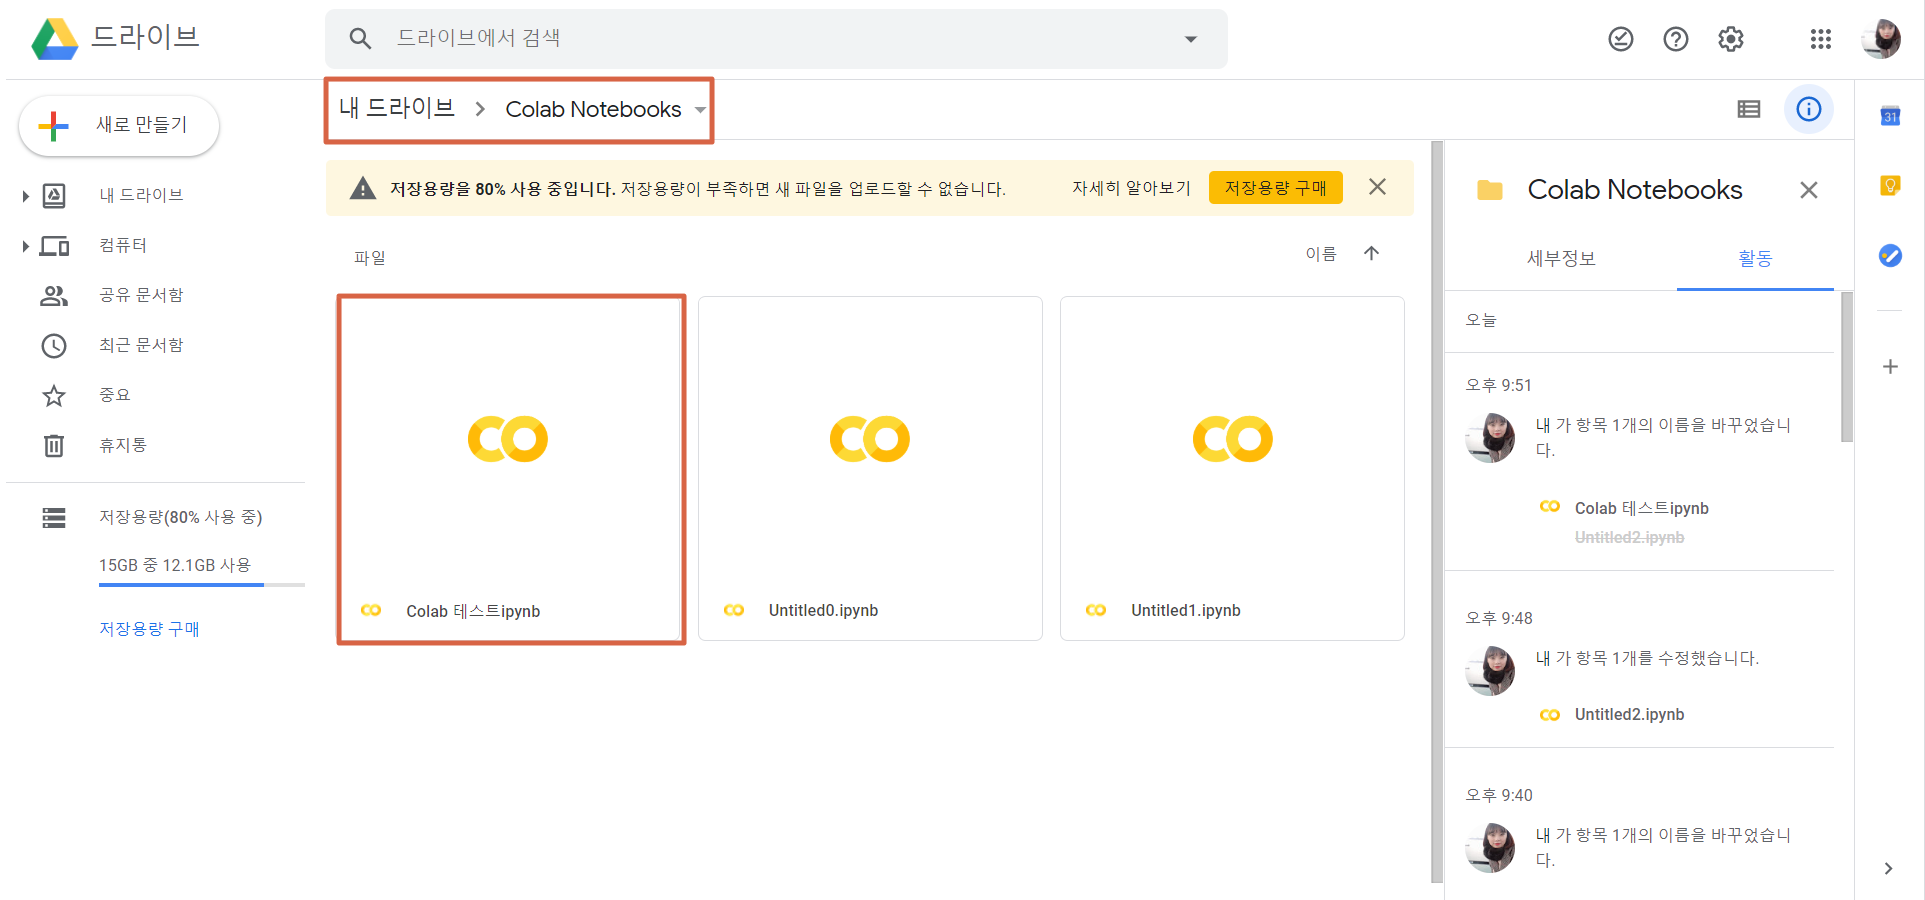Click the storage 저장용량 icon

point(54,518)
